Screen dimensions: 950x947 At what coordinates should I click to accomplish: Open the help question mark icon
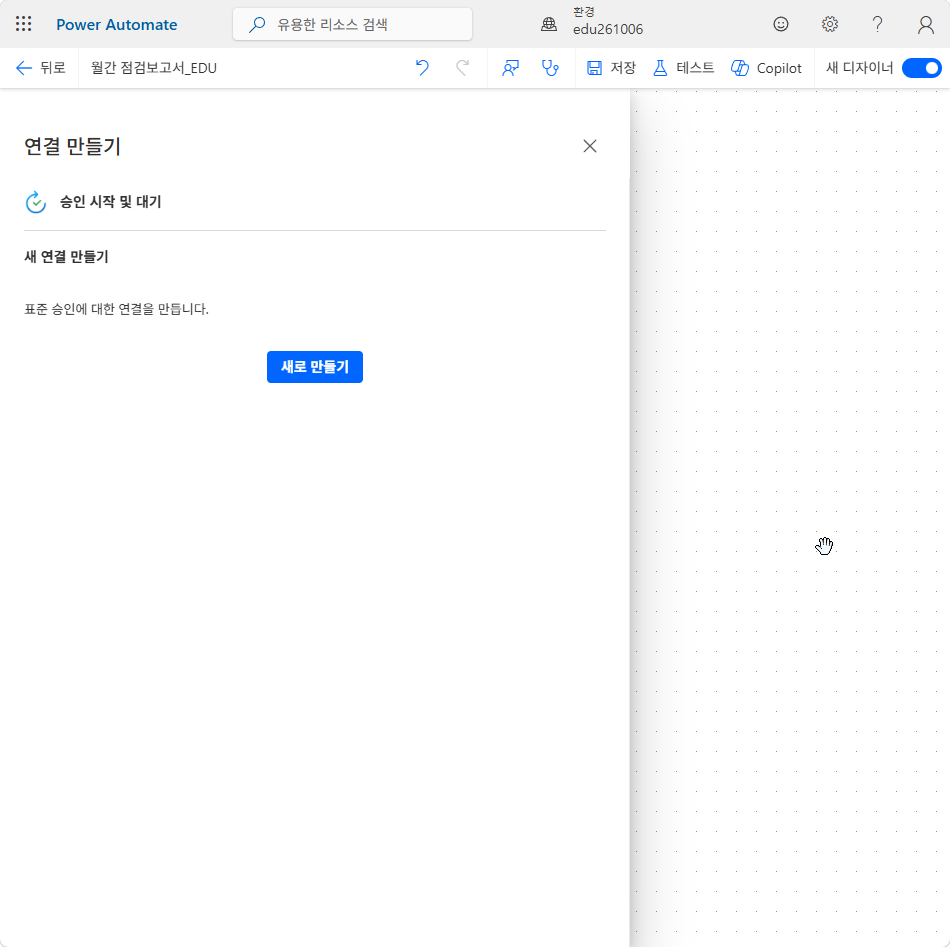(x=877, y=24)
